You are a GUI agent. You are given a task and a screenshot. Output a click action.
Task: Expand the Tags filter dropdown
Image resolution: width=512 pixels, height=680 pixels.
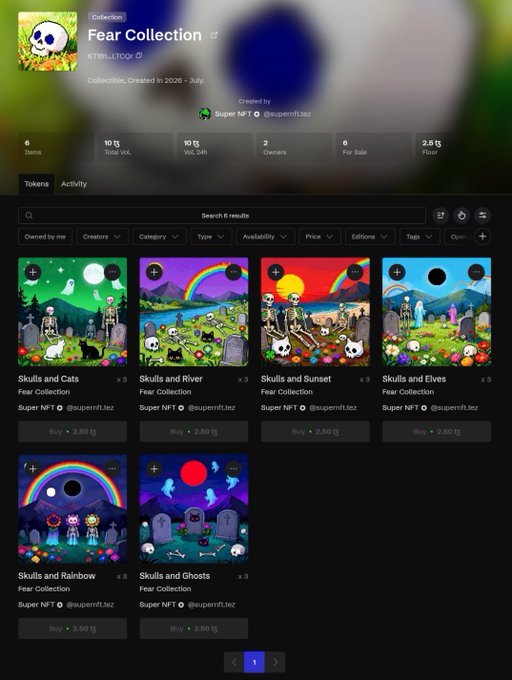[x=420, y=236]
